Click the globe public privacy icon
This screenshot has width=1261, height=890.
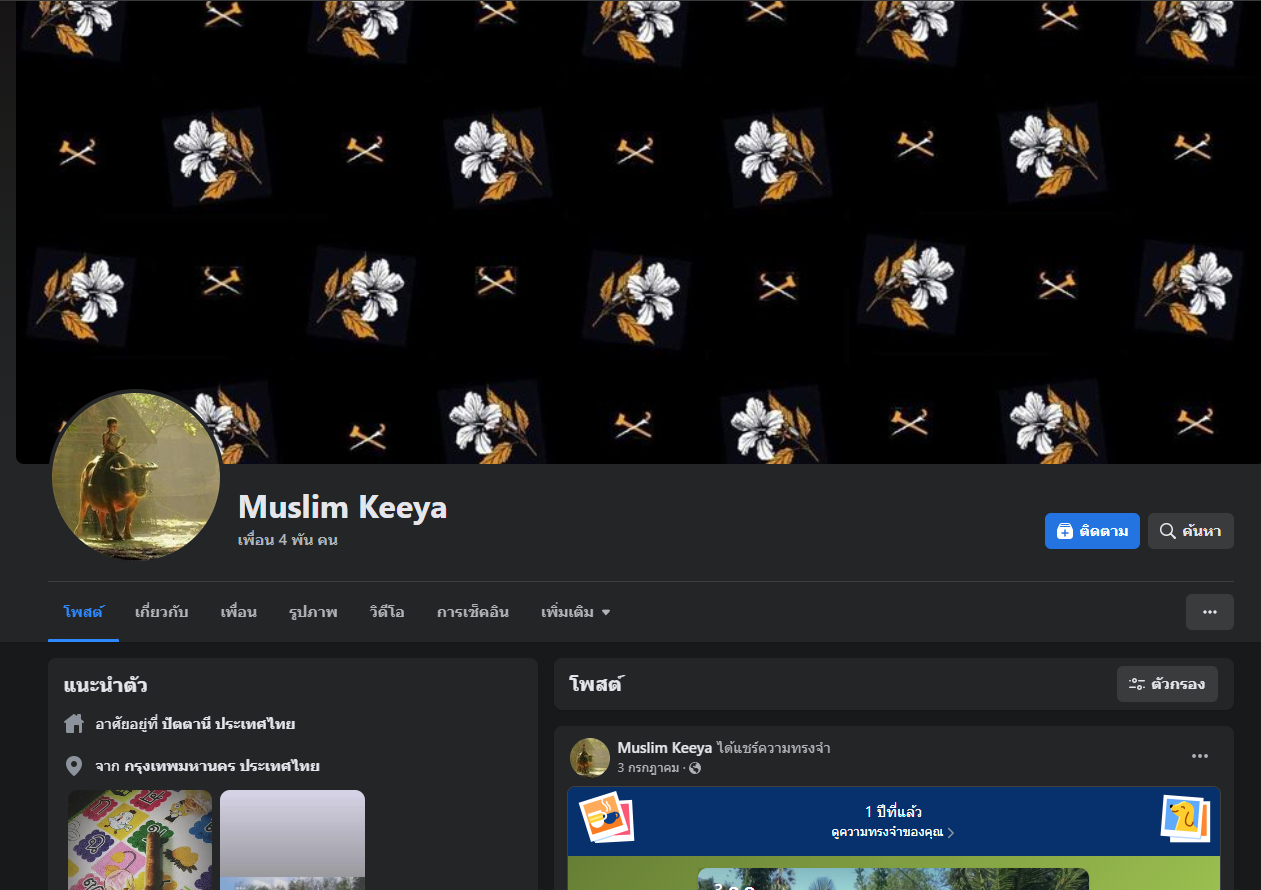[695, 768]
